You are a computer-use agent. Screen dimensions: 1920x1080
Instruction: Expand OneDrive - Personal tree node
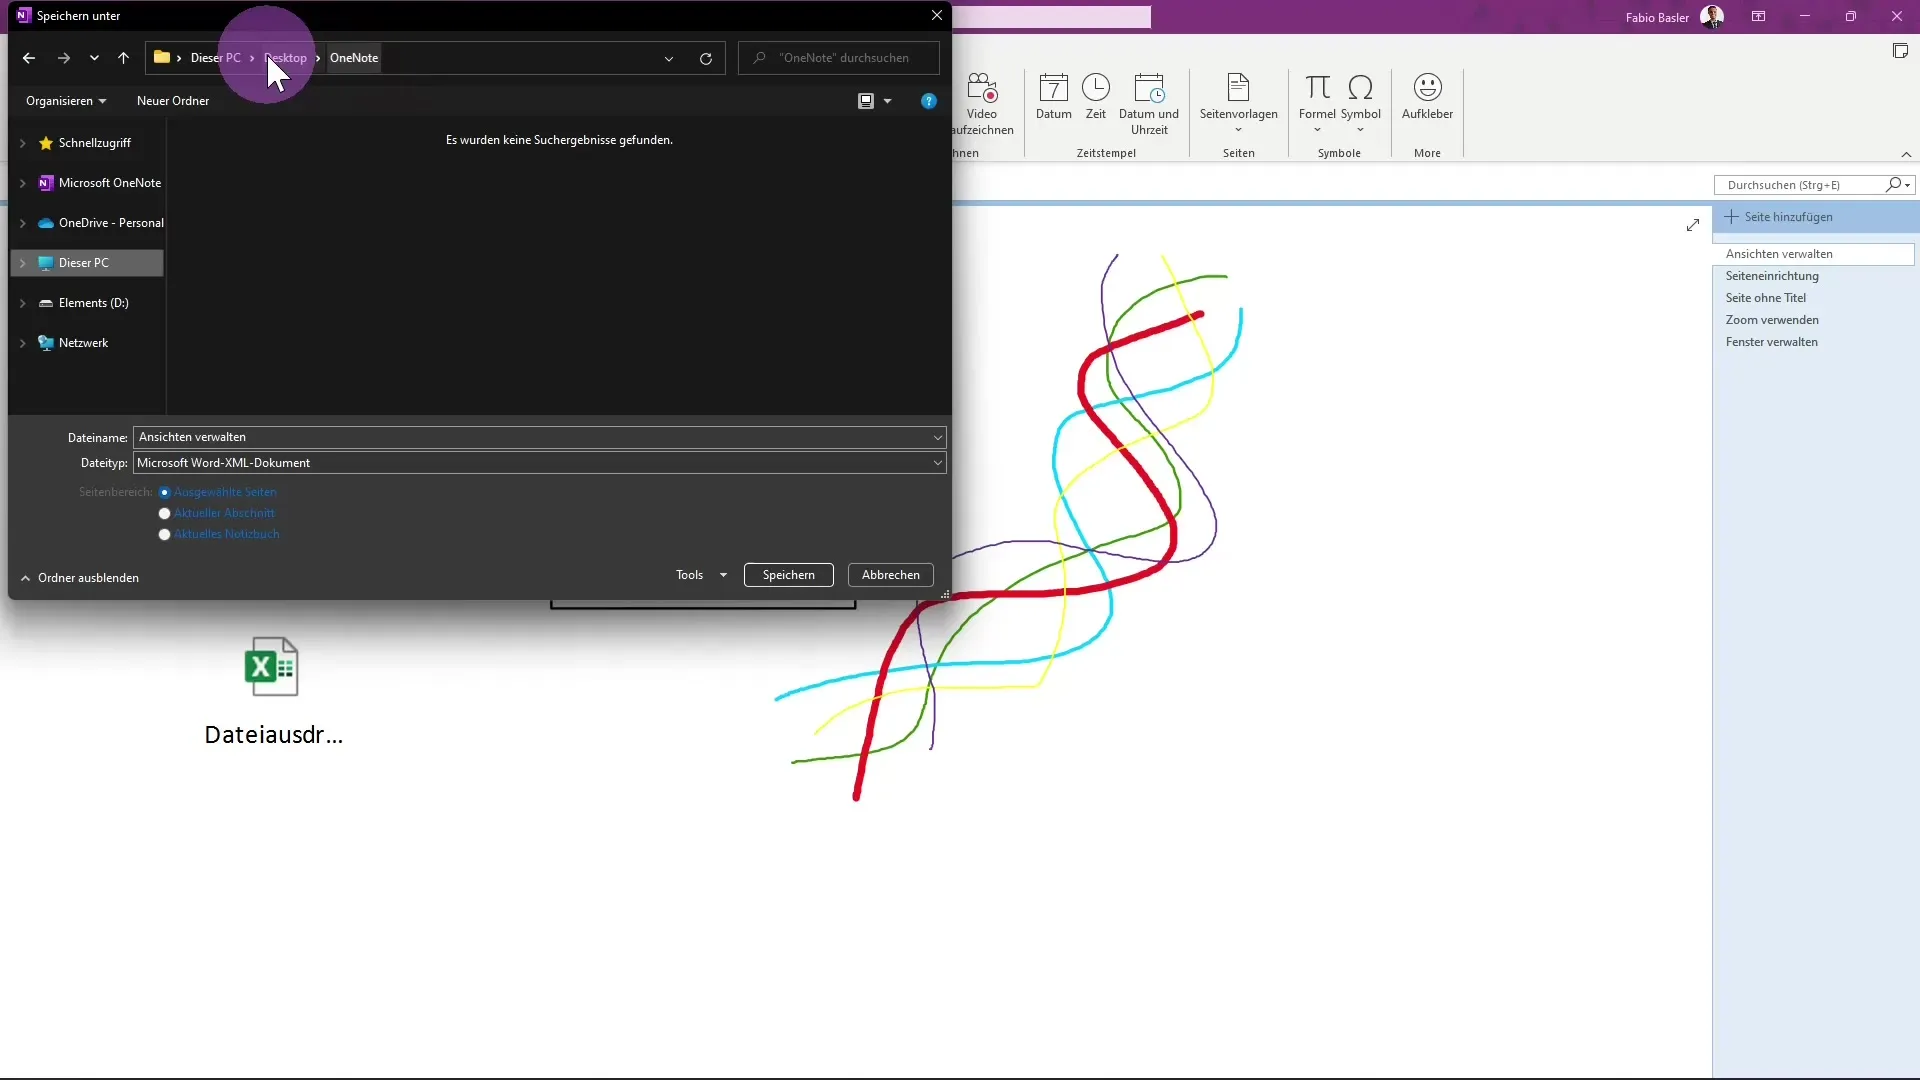23,223
